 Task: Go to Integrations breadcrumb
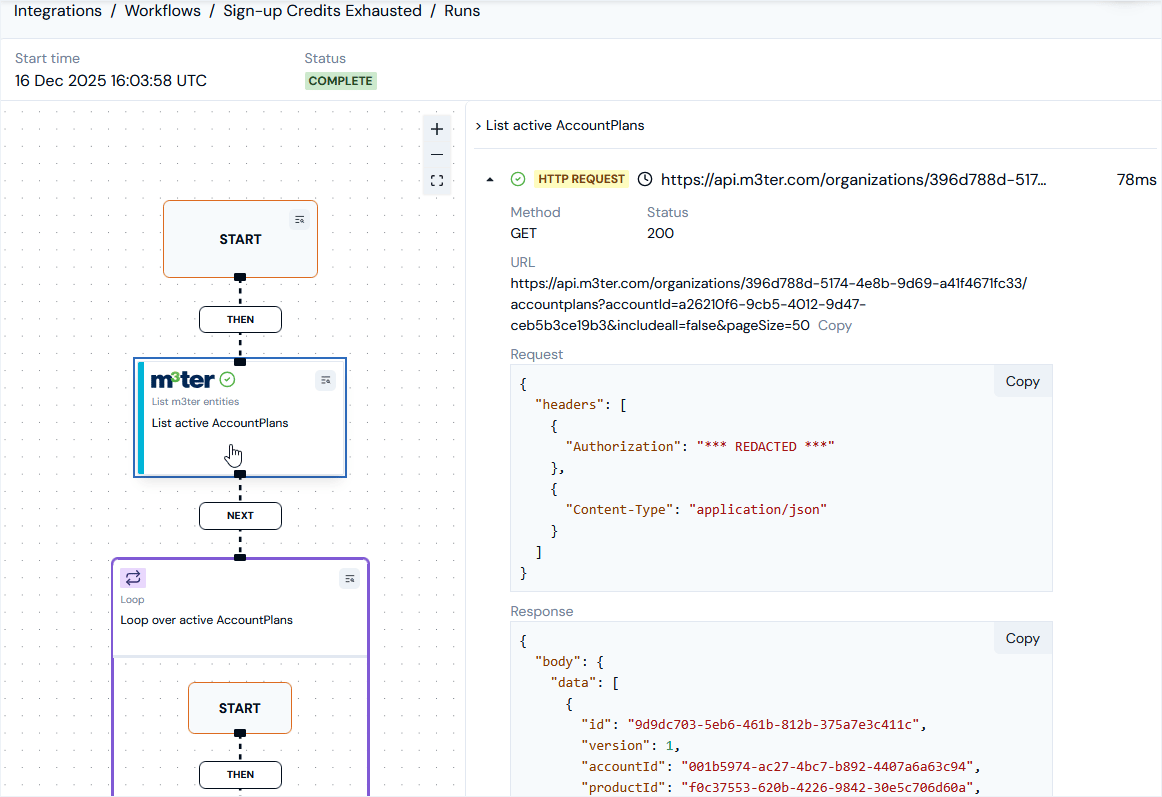pyautogui.click(x=58, y=11)
